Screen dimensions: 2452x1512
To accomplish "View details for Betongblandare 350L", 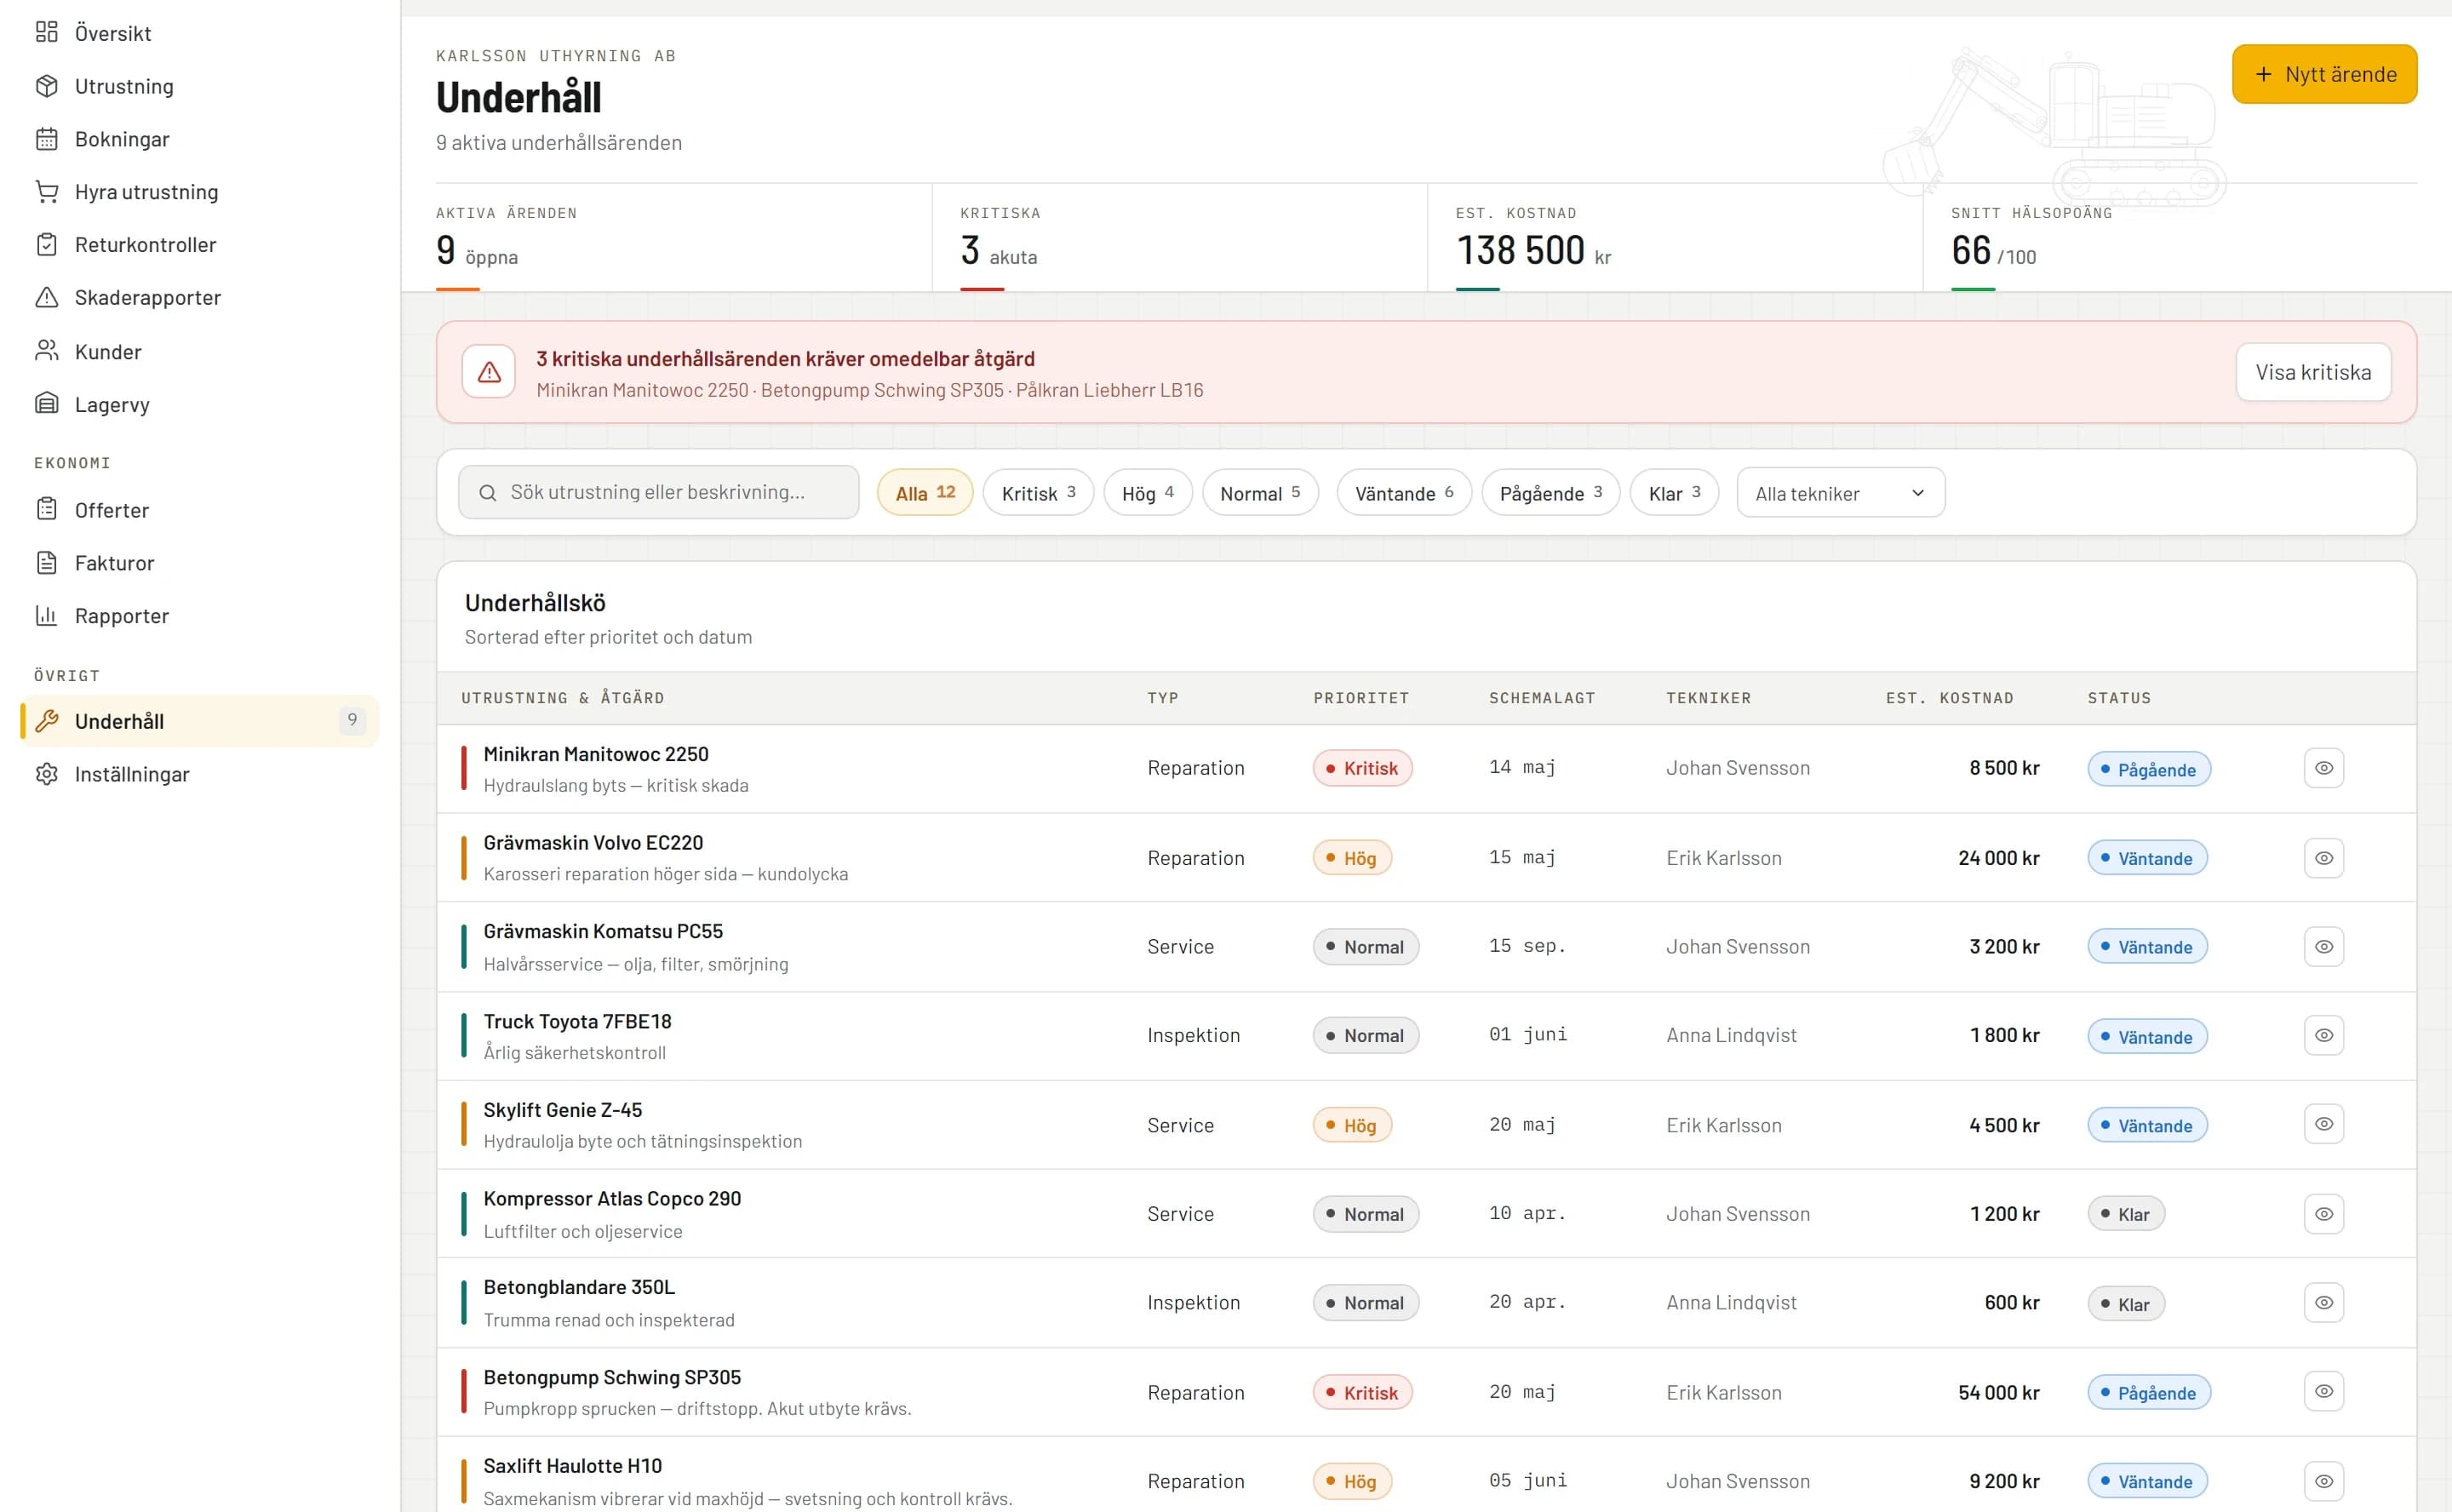I will click(2324, 1302).
